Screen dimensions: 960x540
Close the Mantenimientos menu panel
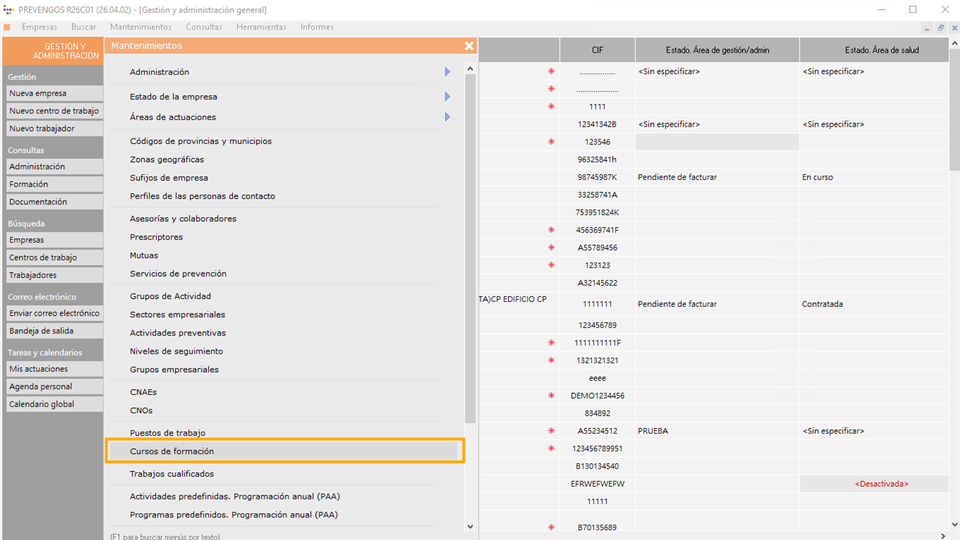pyautogui.click(x=469, y=46)
